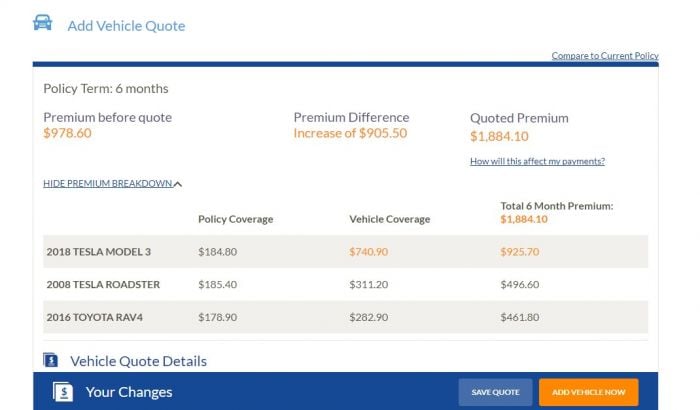Collapse the premium breakdown chevron arrow
Screen dimensions: 700x410
178,184
